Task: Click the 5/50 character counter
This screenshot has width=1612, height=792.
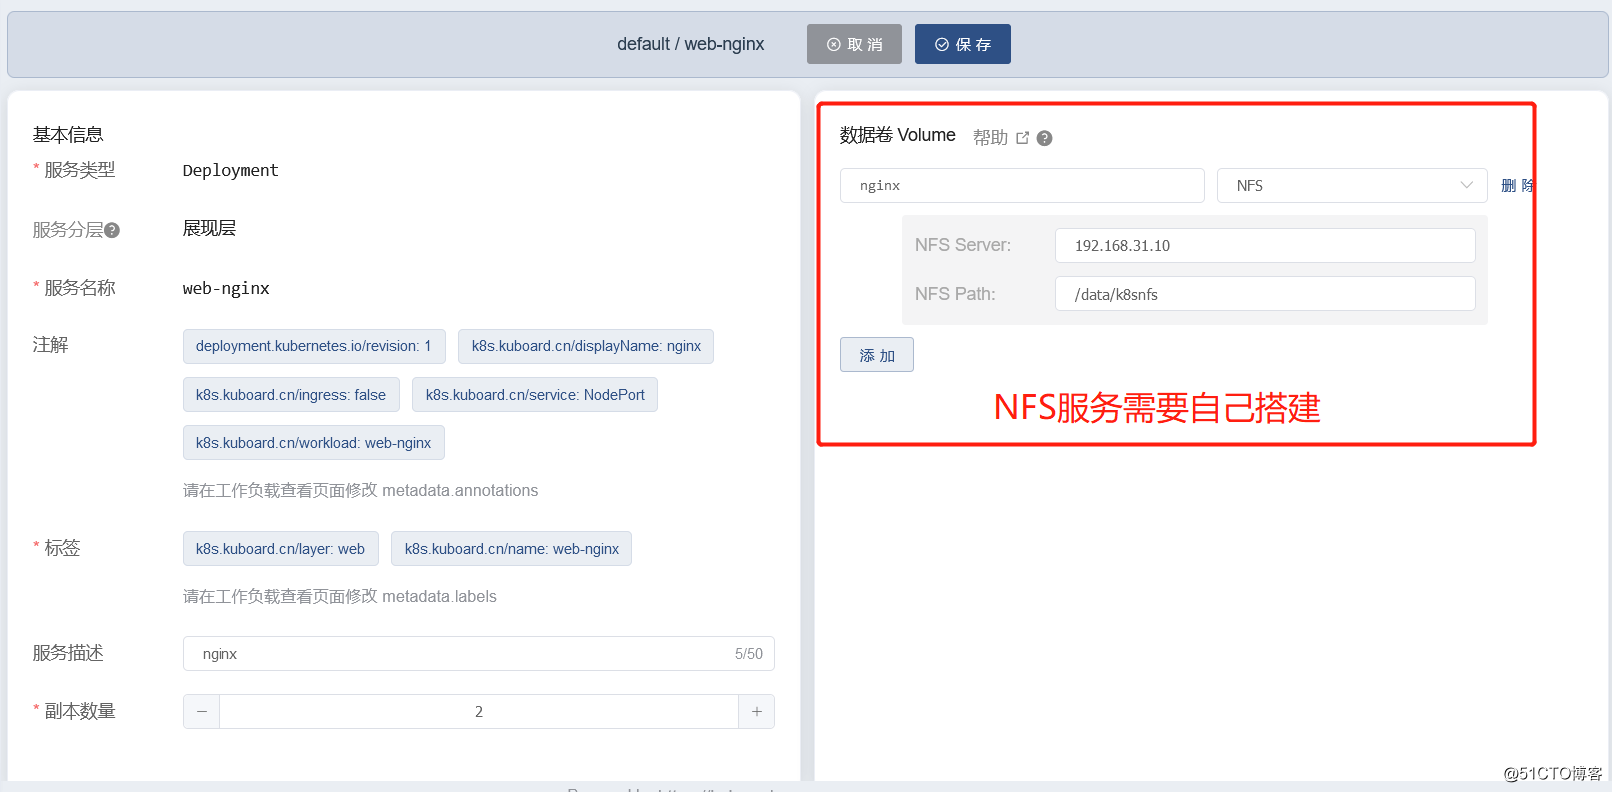Action: (x=748, y=654)
